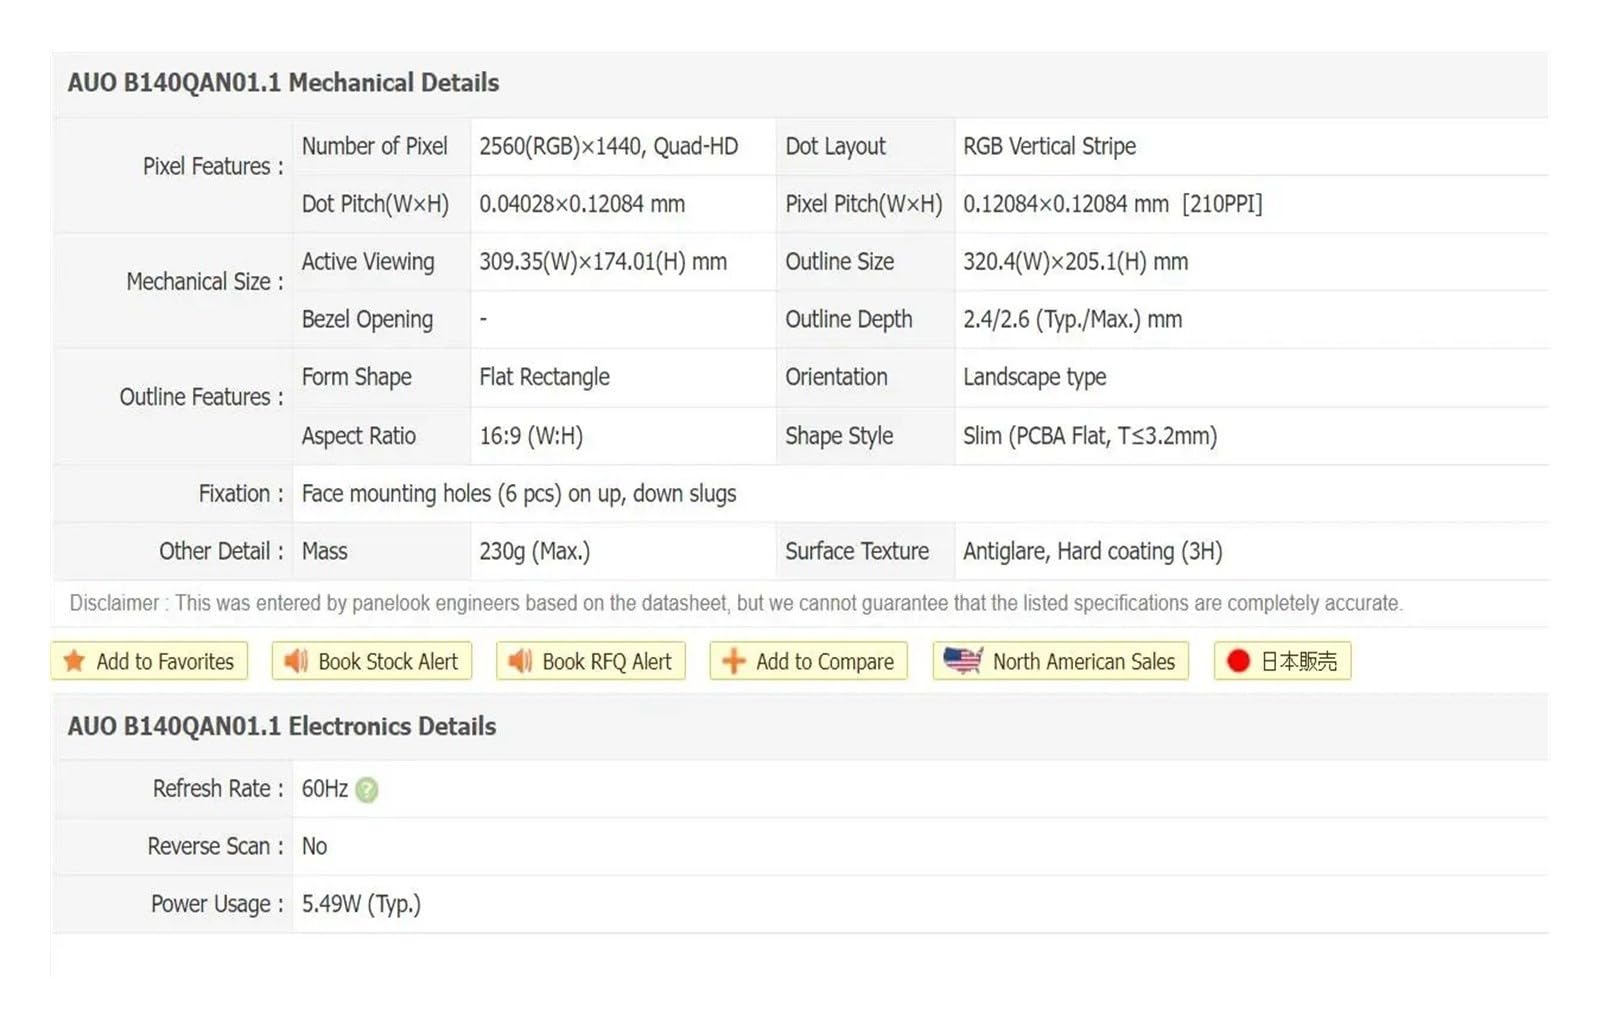
Task: Click the Reverse Scan row header
Action: click(x=215, y=847)
